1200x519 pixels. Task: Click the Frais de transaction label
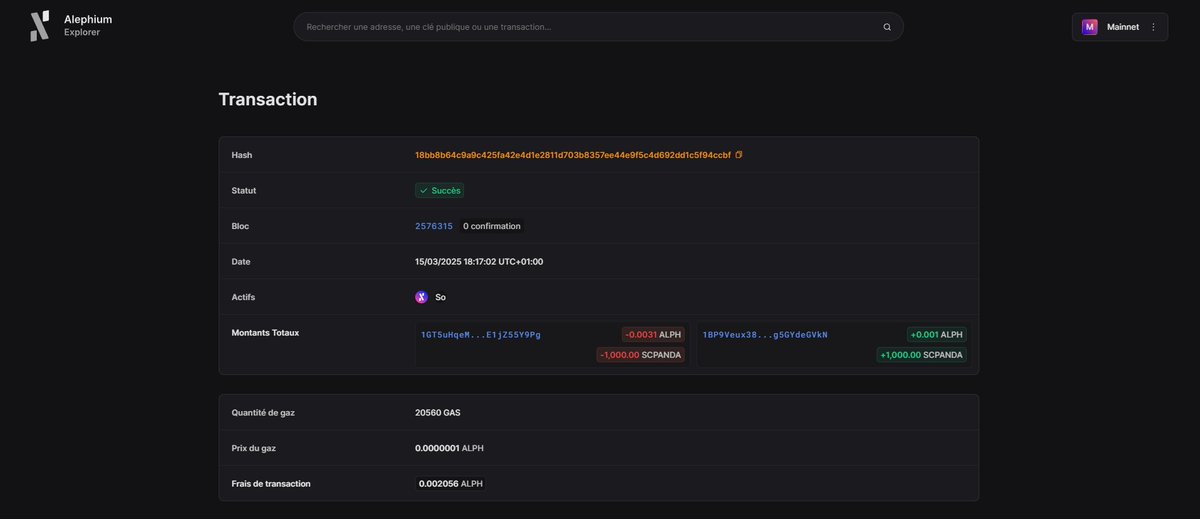coord(271,484)
